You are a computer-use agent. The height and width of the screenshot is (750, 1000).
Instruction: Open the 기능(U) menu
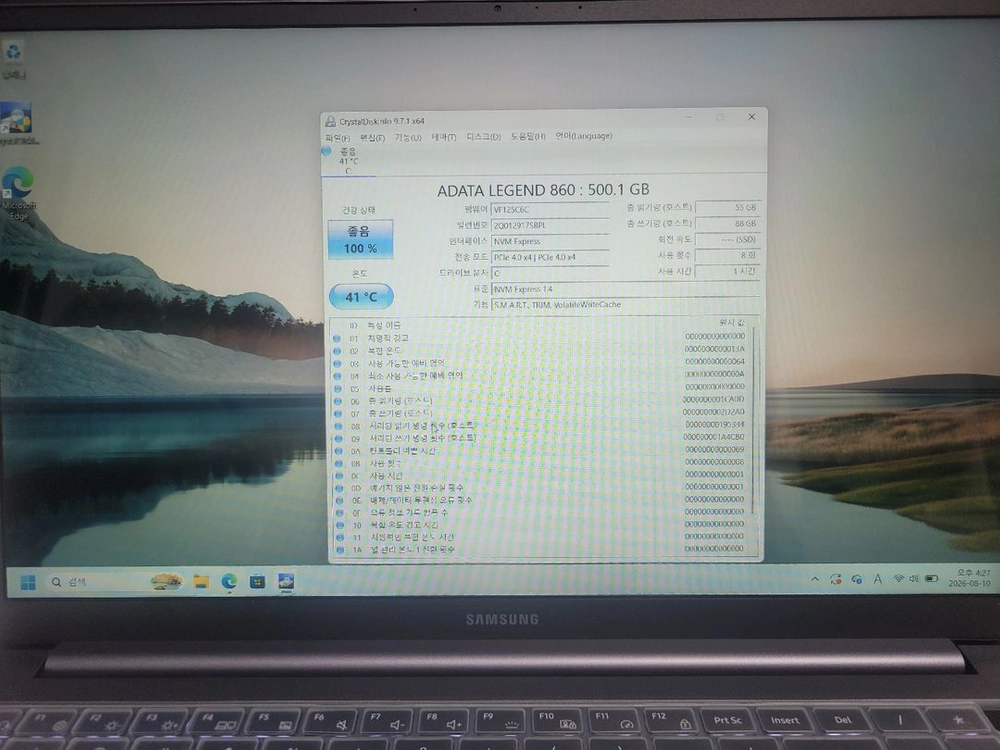408,137
